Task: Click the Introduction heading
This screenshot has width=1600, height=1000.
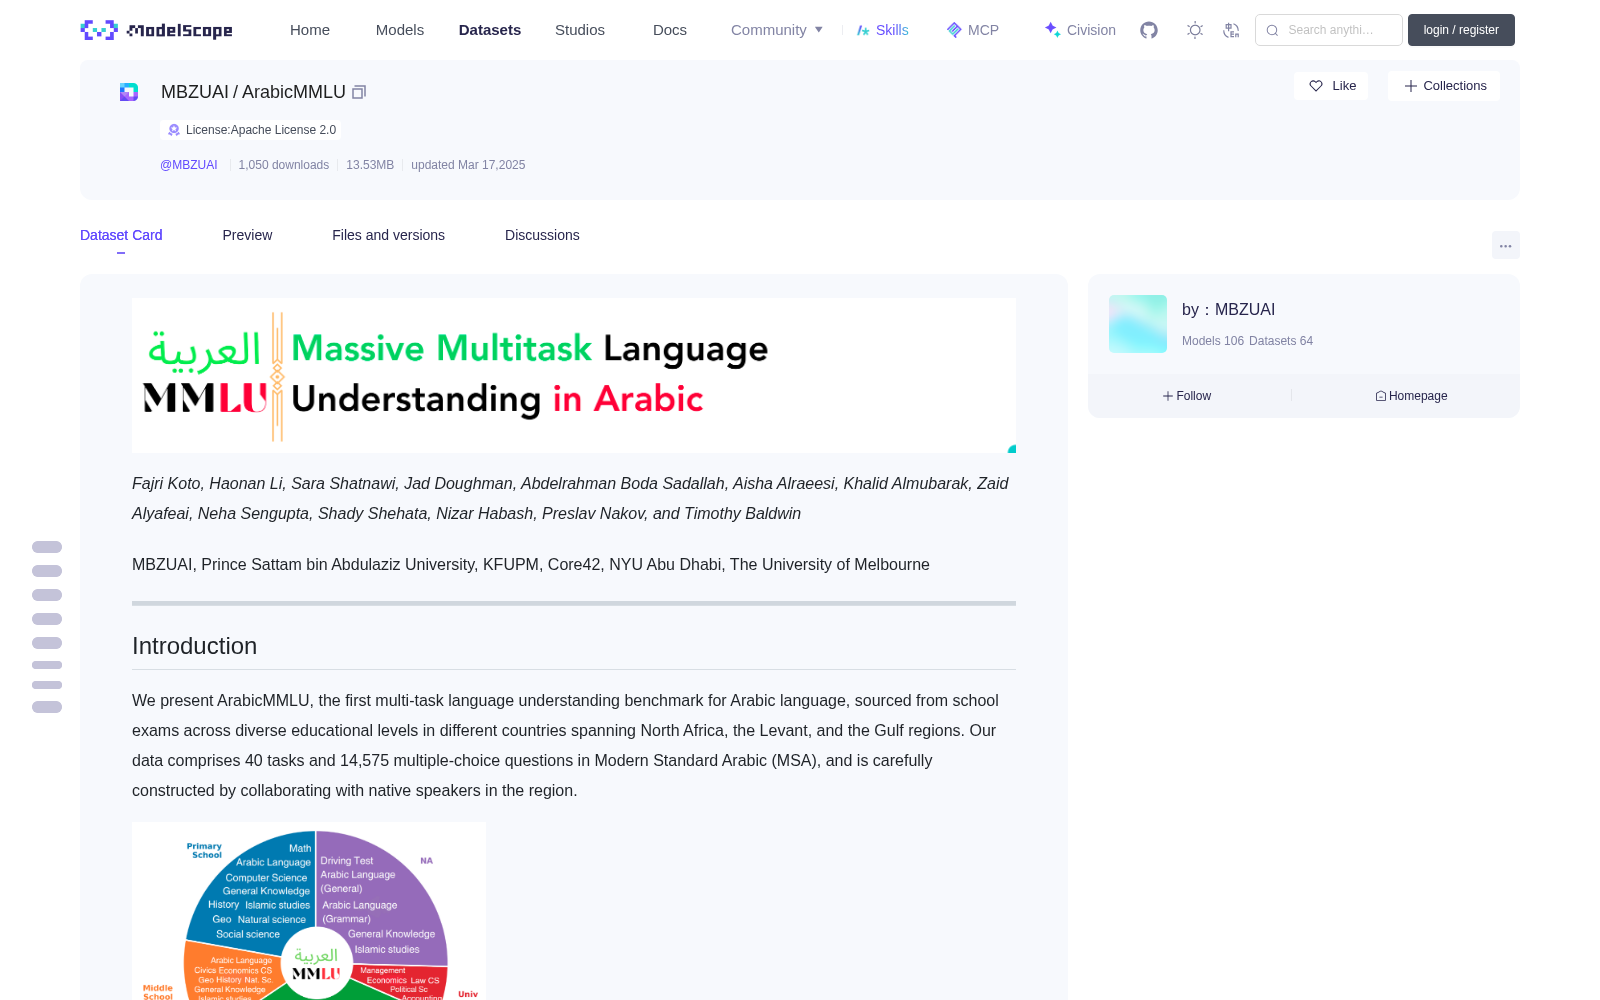Action: coord(194,646)
